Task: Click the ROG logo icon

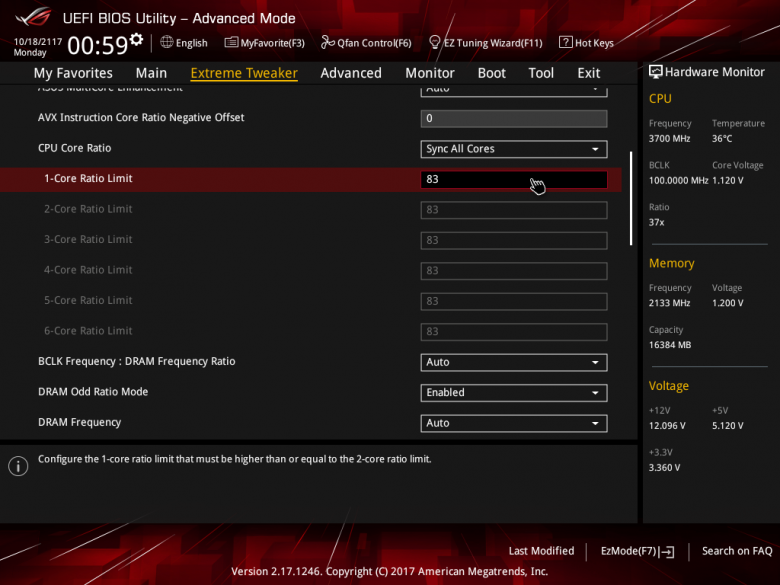Action: (33, 17)
